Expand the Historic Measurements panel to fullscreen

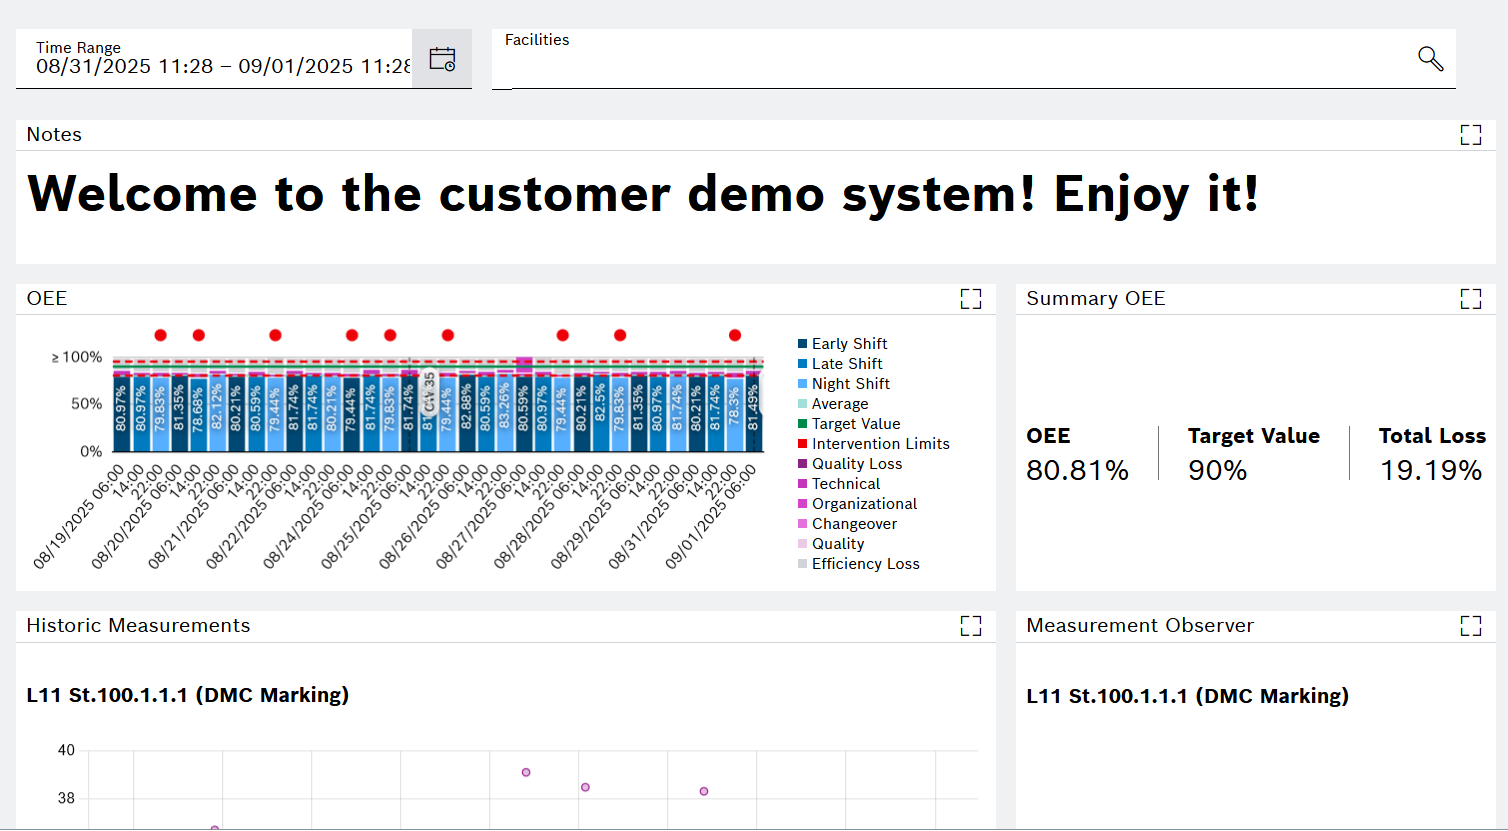[971, 625]
